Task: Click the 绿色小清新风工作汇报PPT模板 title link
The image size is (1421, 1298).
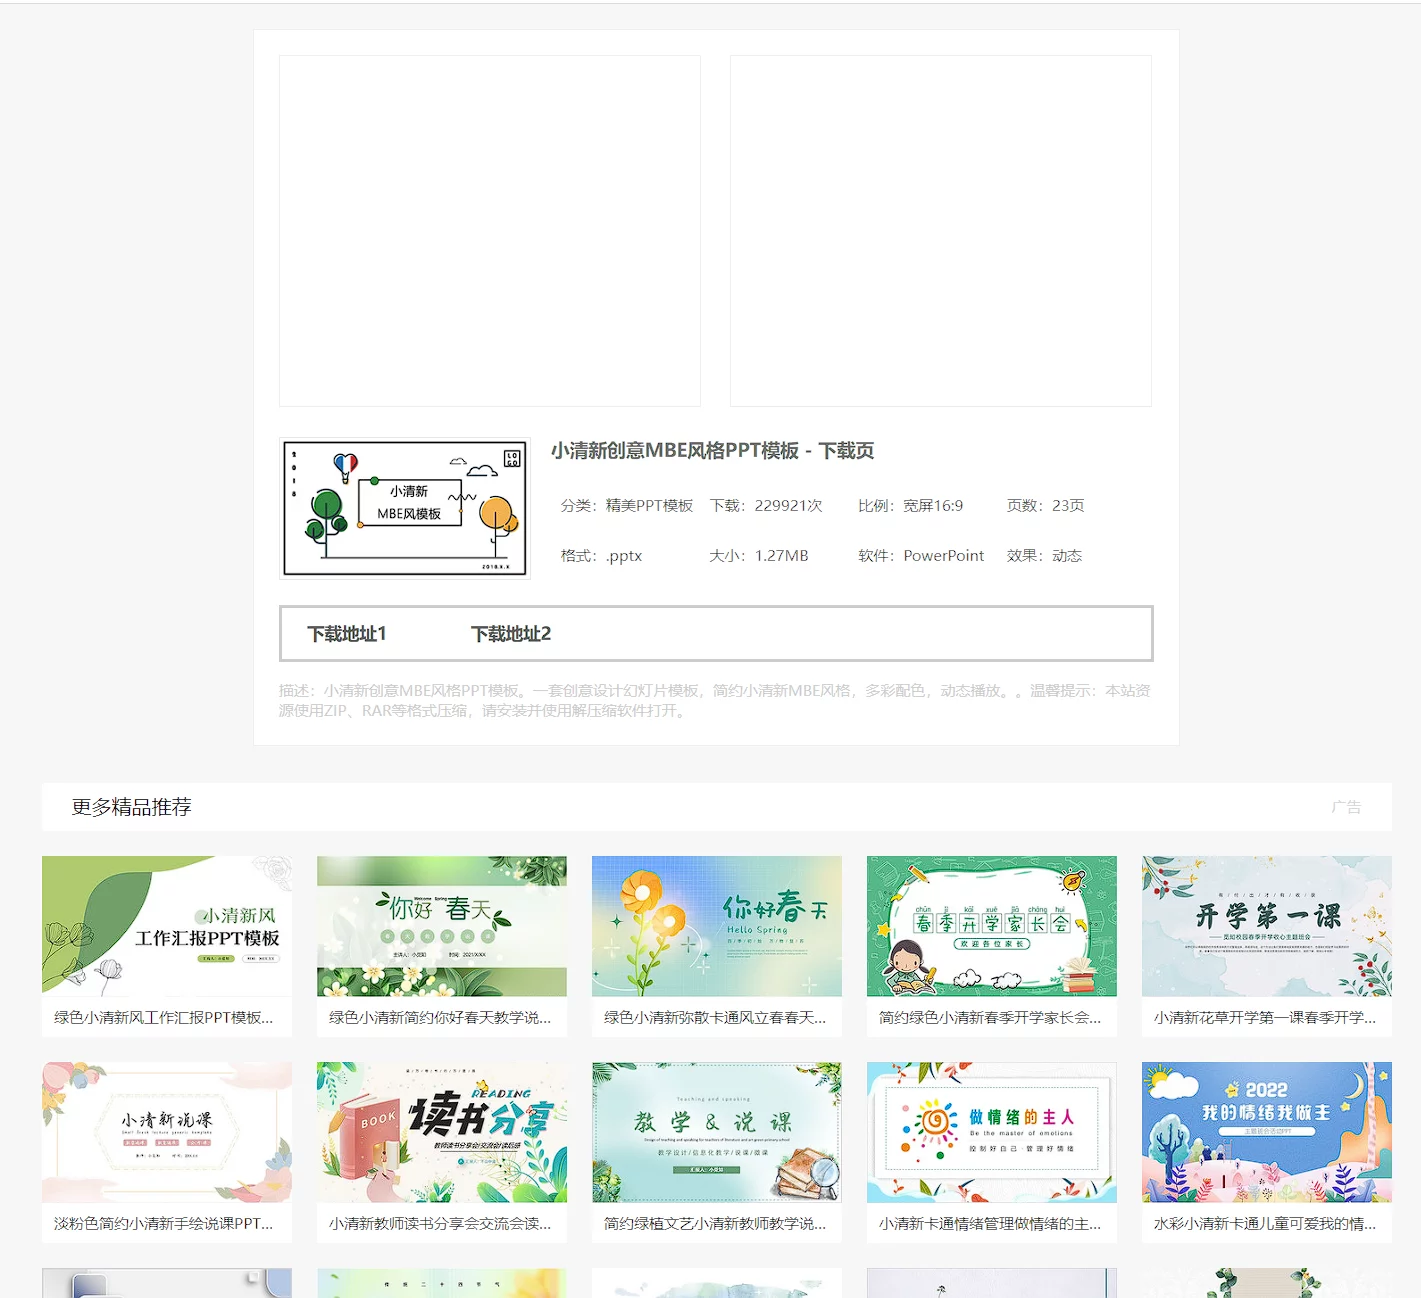Action: [x=163, y=1017]
